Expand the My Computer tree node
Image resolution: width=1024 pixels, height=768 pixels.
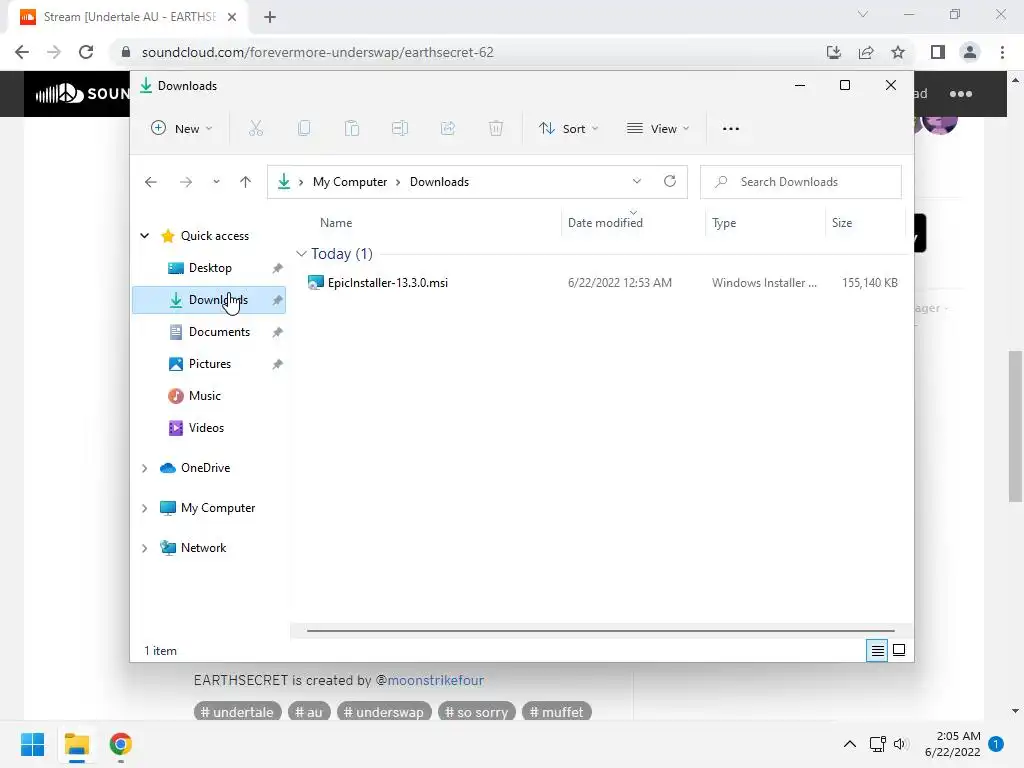click(145, 508)
